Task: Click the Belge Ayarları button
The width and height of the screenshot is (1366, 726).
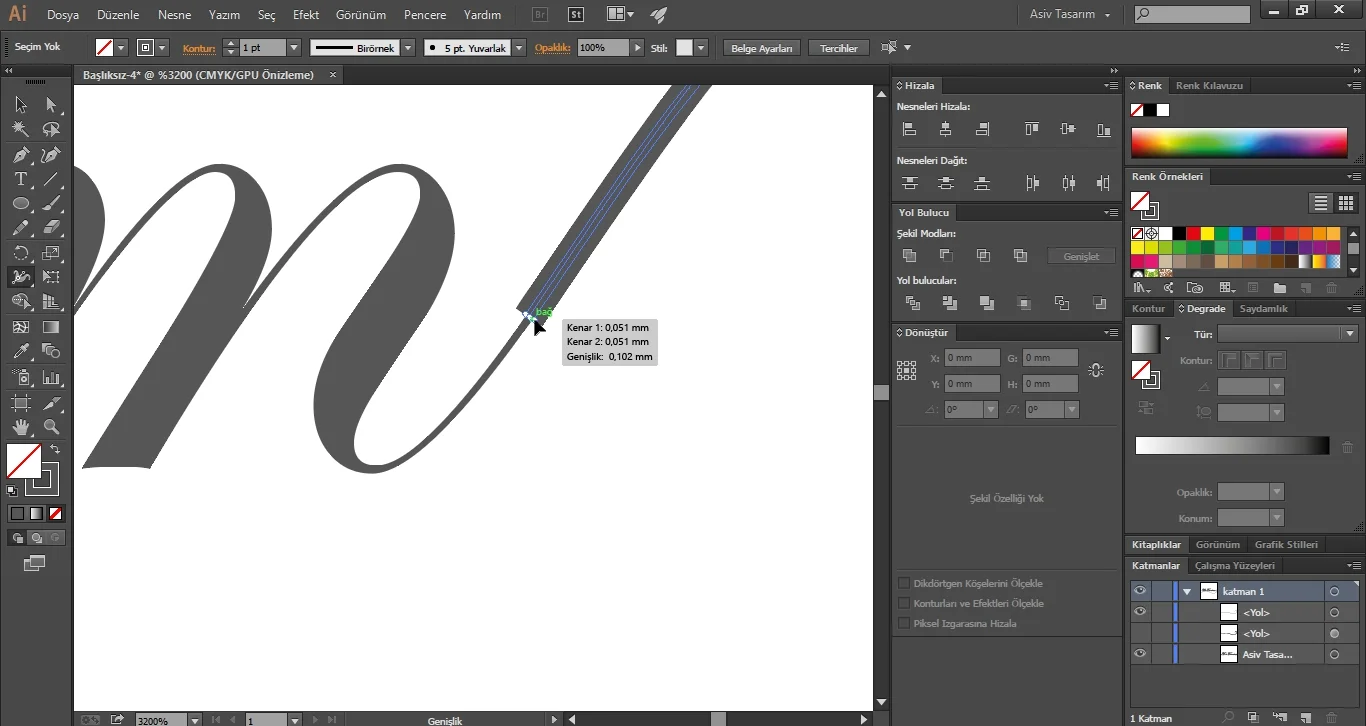Action: click(x=762, y=48)
